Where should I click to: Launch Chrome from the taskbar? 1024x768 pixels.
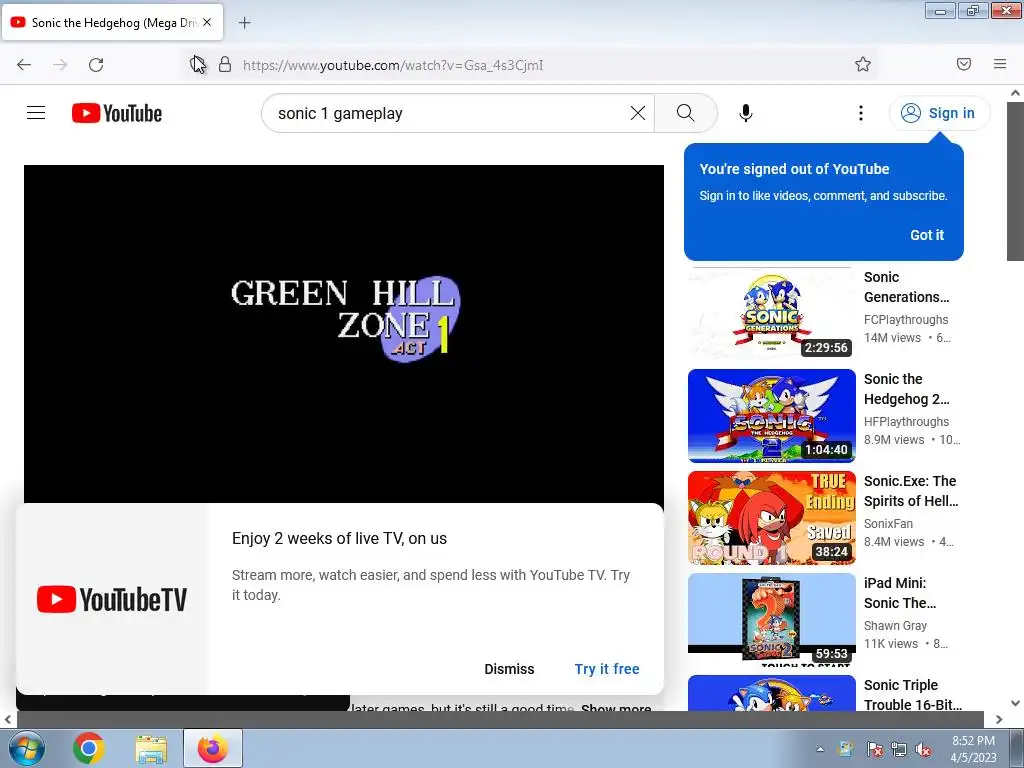(89, 748)
